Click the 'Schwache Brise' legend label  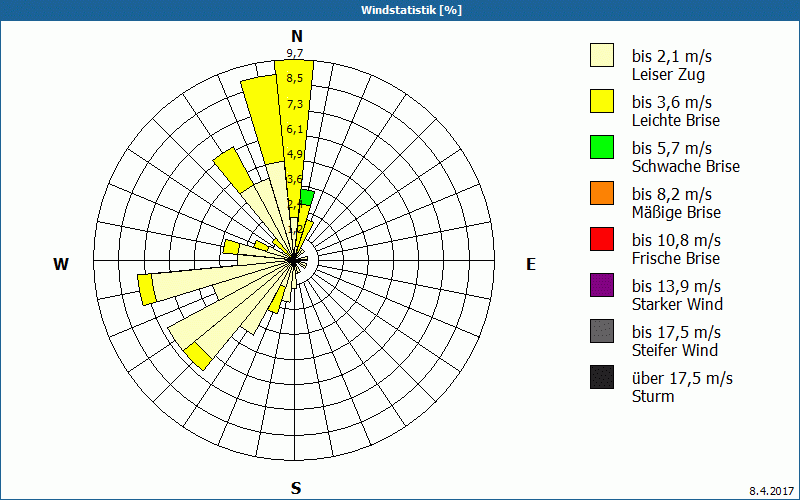(x=686, y=166)
